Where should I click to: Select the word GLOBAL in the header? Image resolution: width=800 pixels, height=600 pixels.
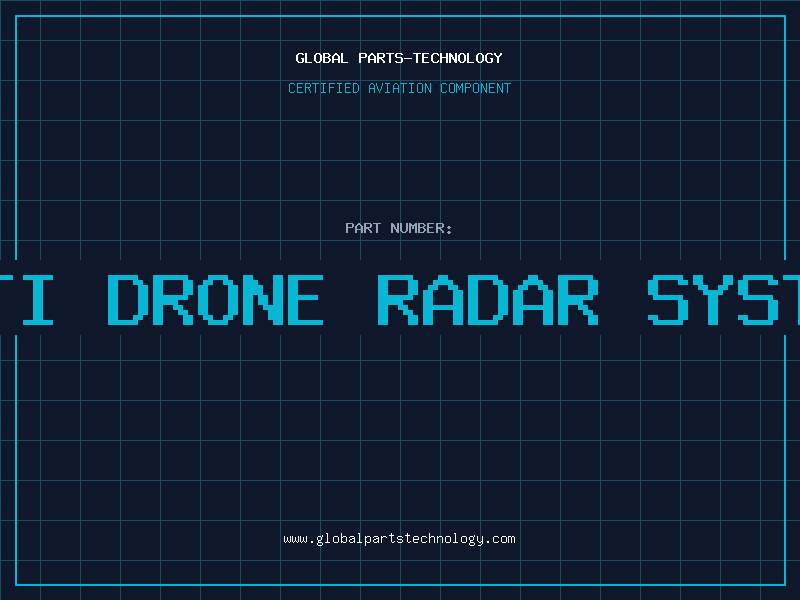(x=322, y=58)
